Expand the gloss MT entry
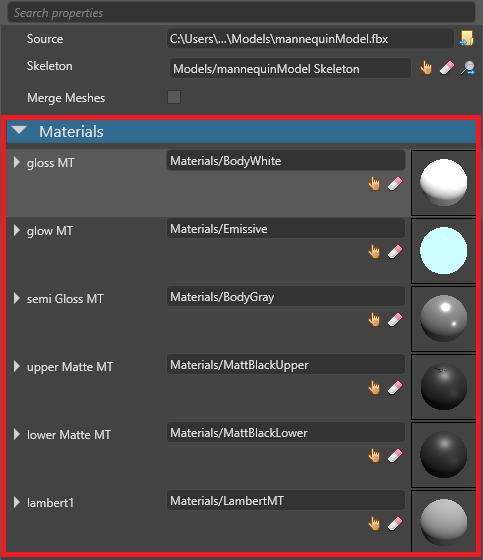 point(16,162)
